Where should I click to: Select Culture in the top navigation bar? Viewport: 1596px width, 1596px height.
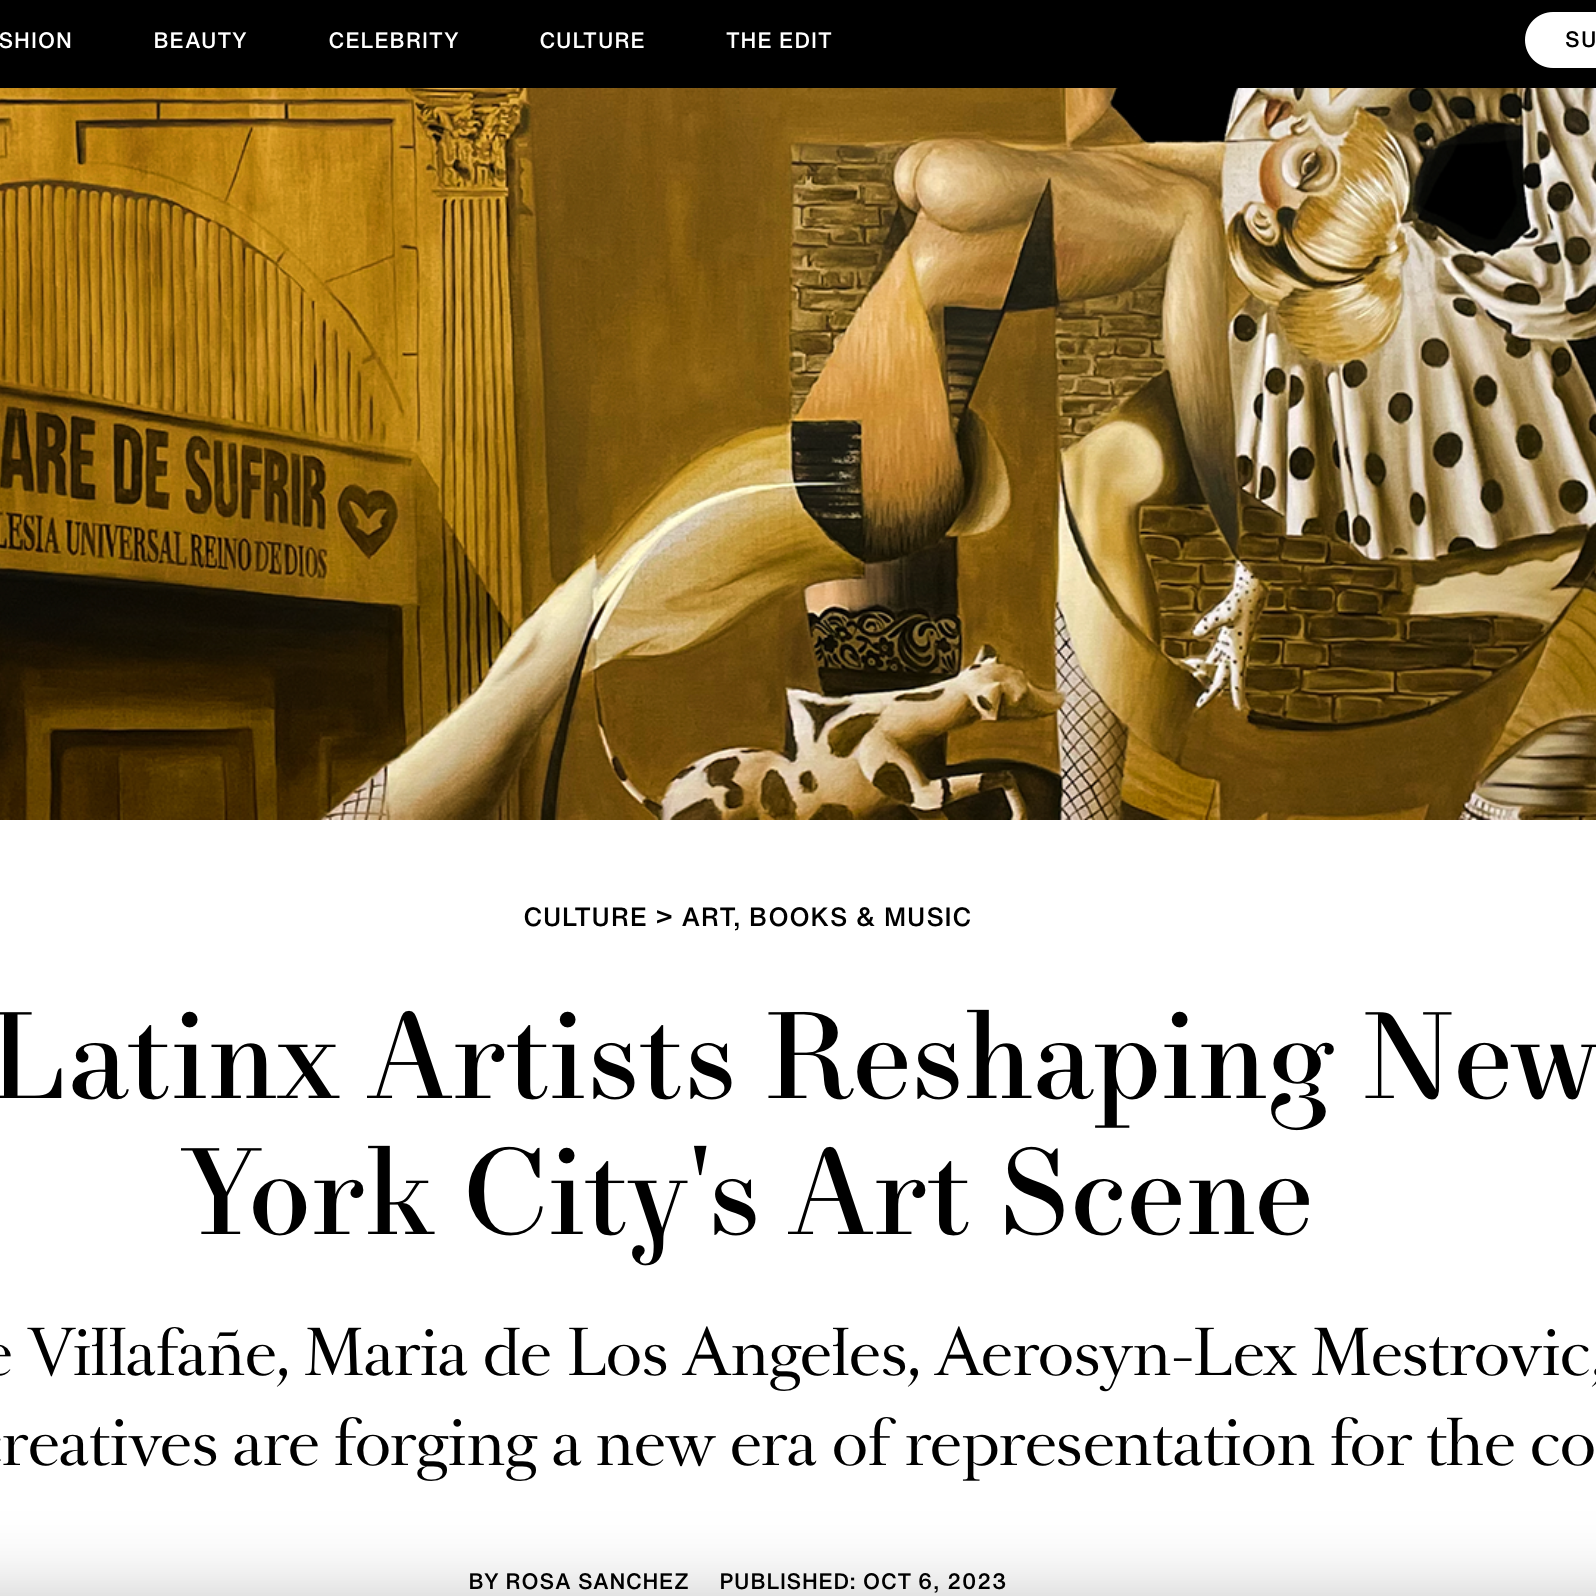tap(592, 41)
